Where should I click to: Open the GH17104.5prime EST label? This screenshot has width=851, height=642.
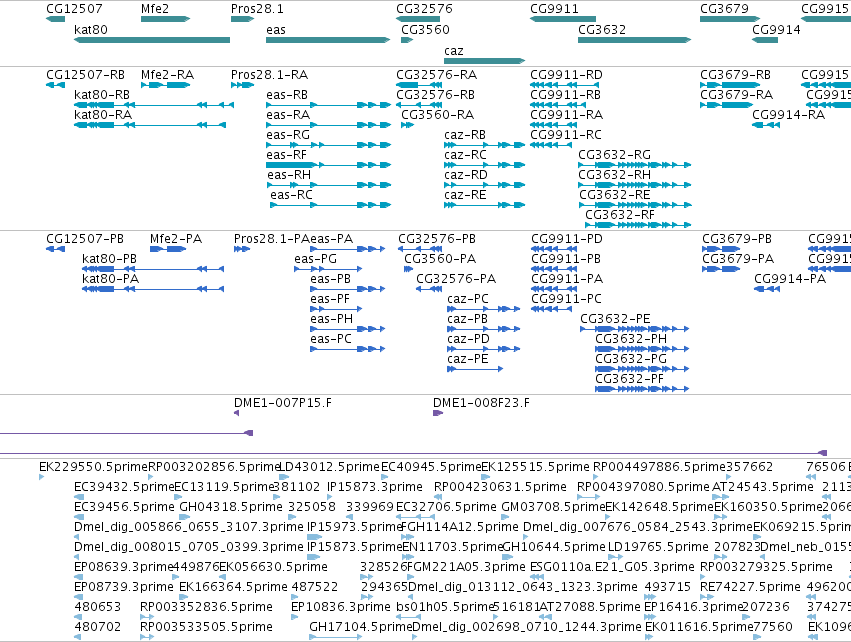(361, 627)
